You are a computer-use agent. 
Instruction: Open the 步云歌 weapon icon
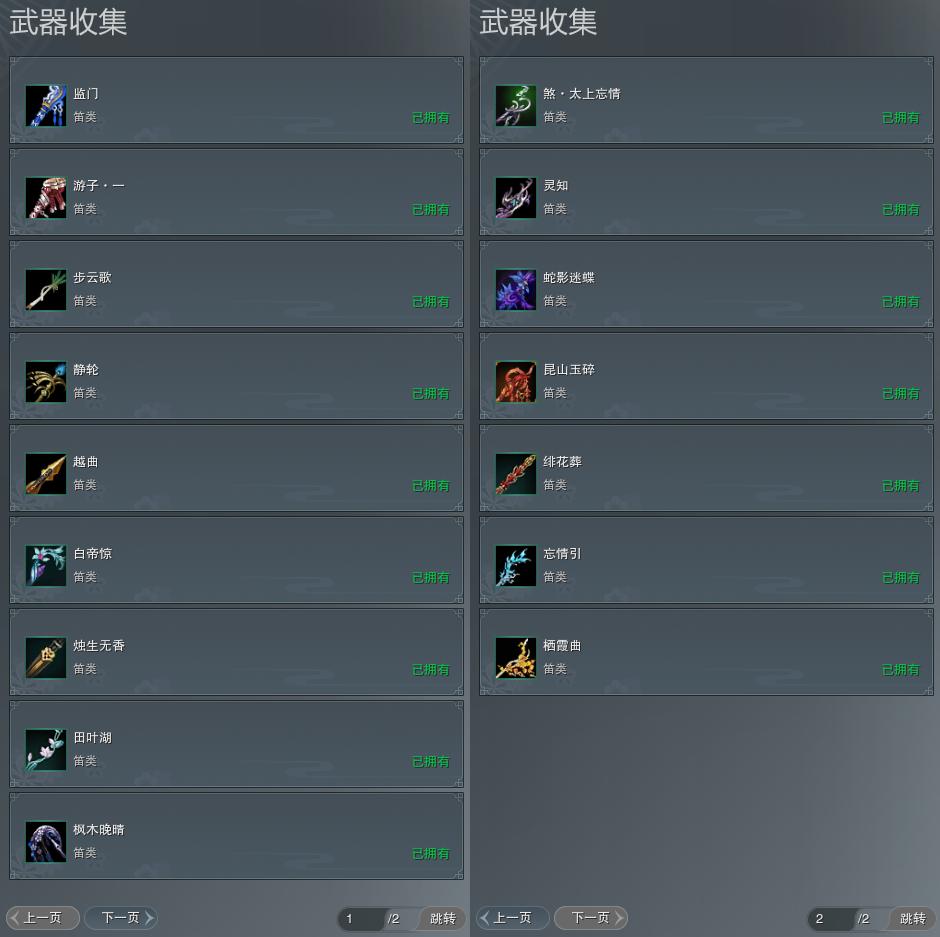46,290
